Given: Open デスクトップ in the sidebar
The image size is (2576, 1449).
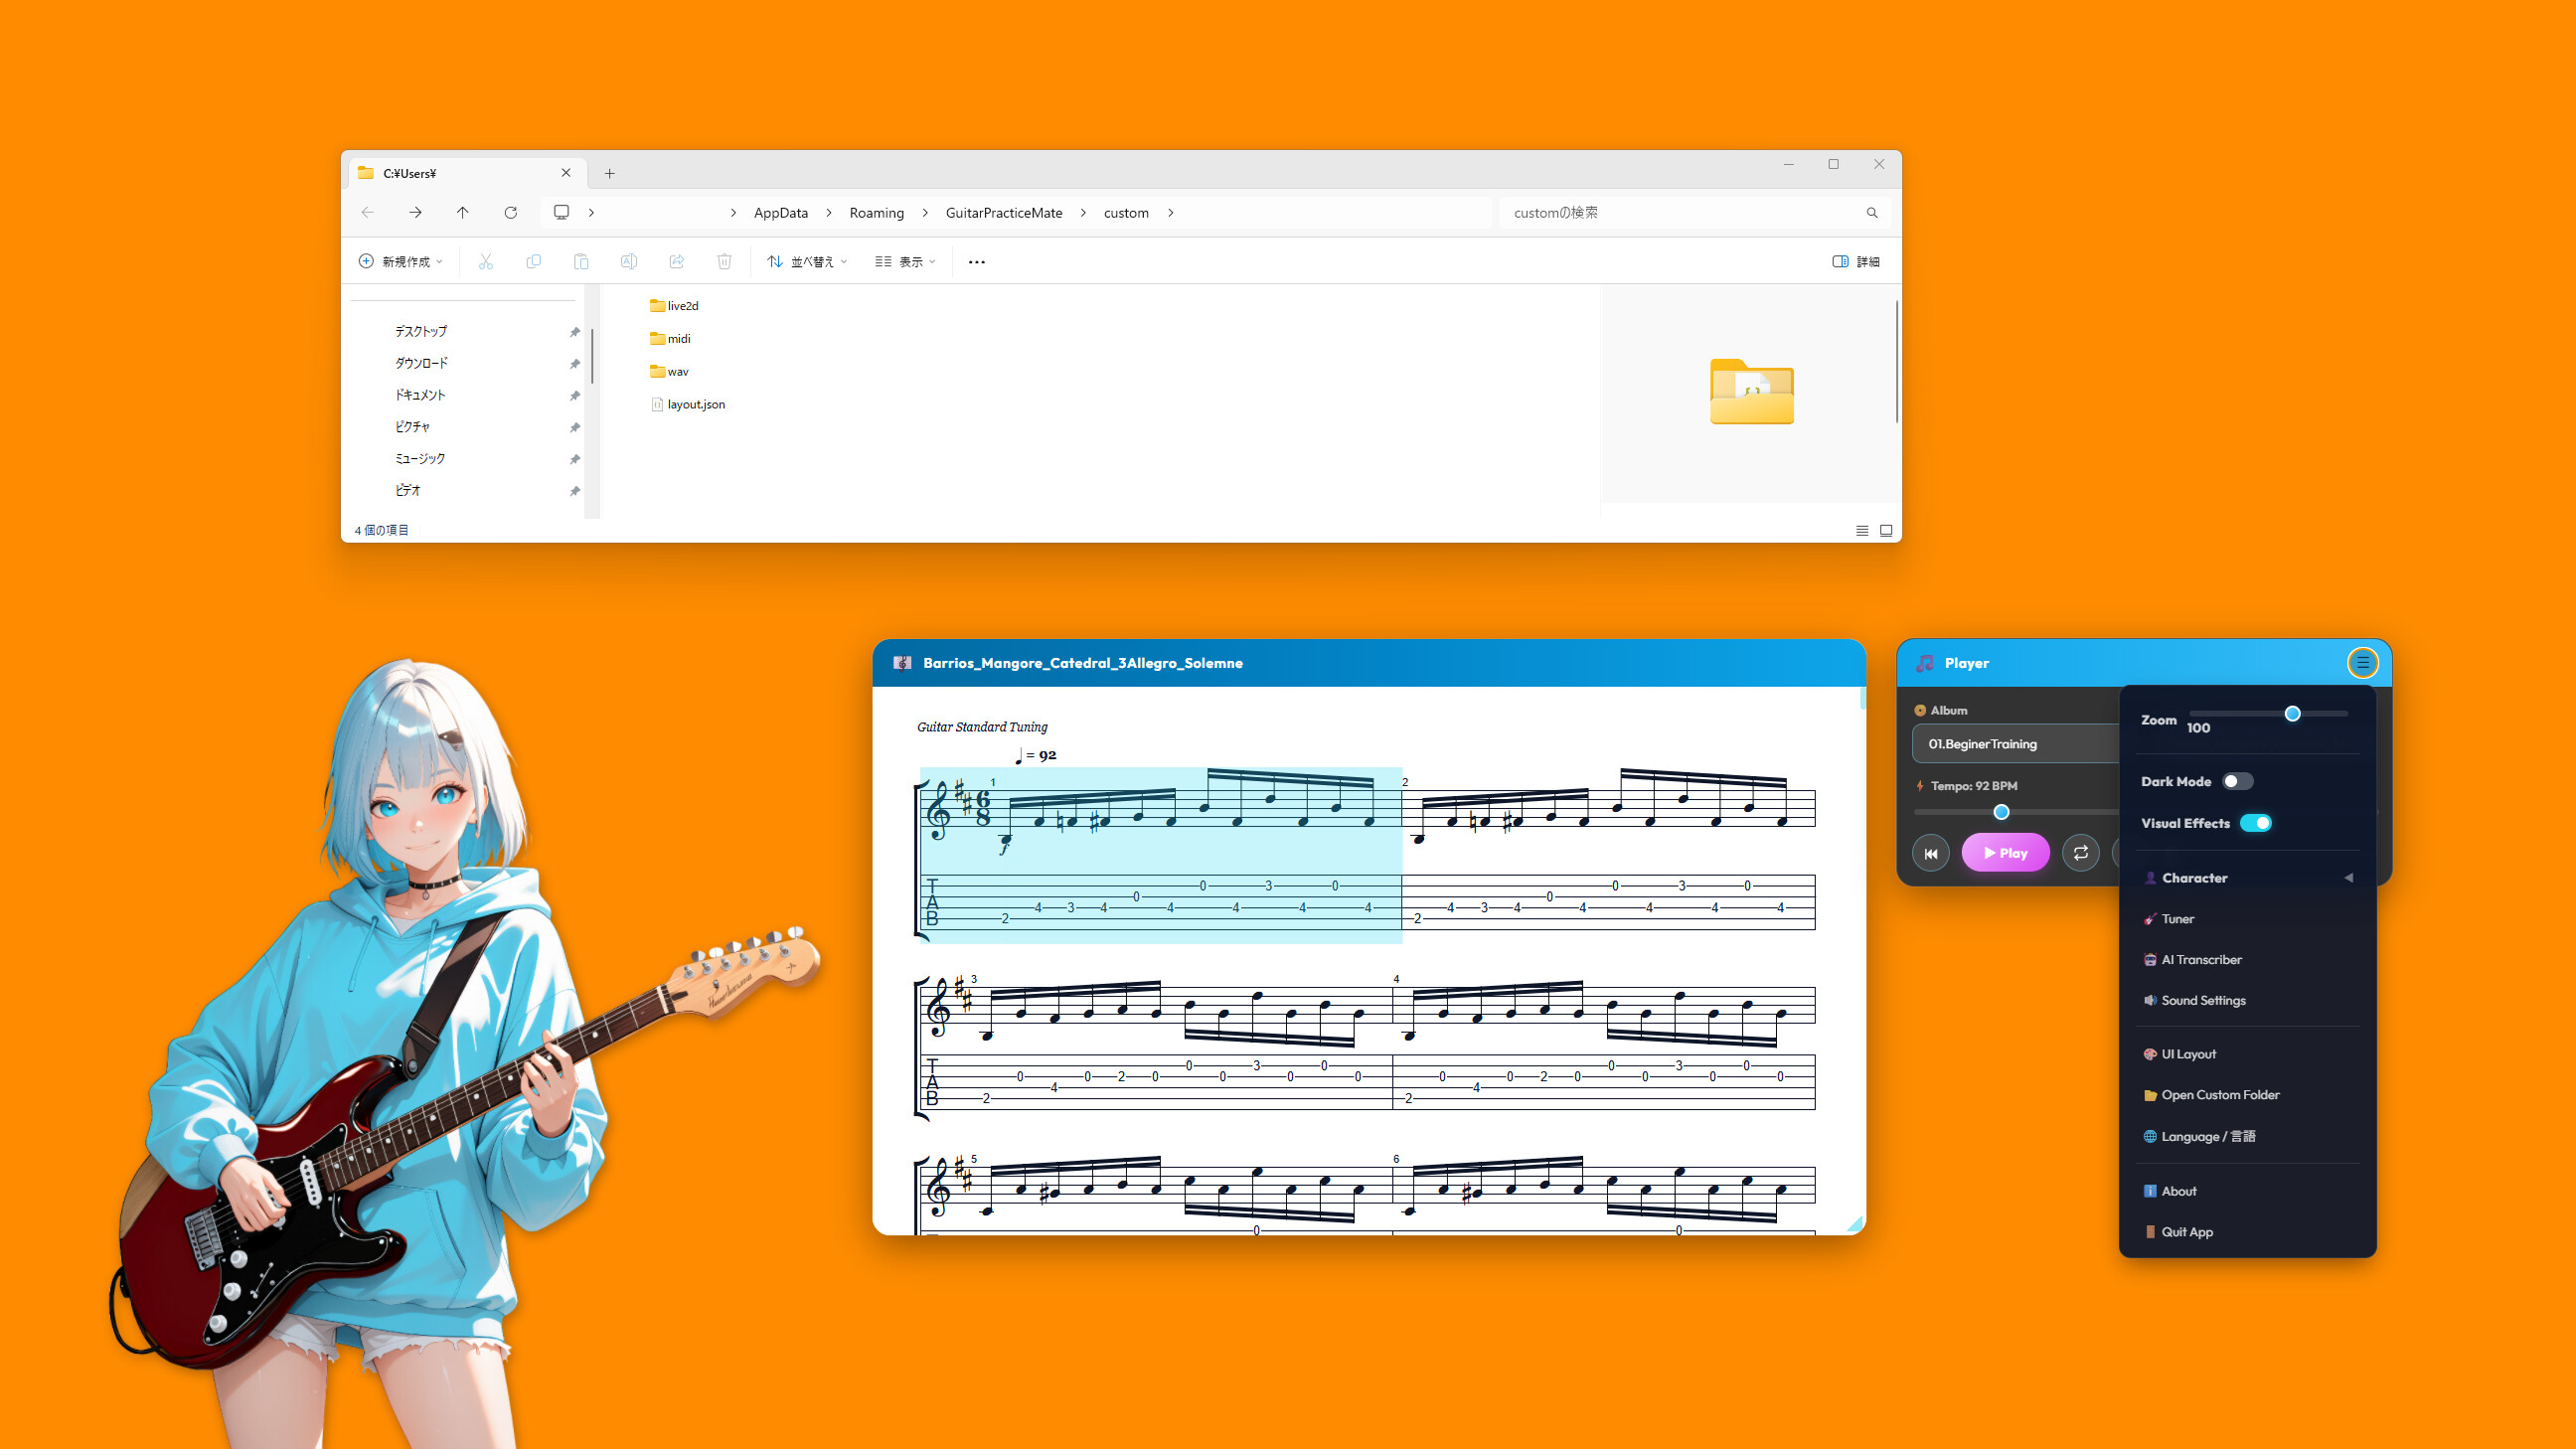Looking at the screenshot, I should click(421, 331).
